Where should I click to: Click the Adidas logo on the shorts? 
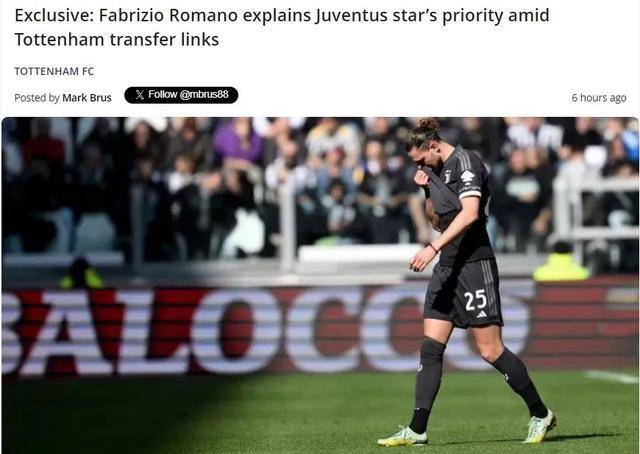pos(482,314)
